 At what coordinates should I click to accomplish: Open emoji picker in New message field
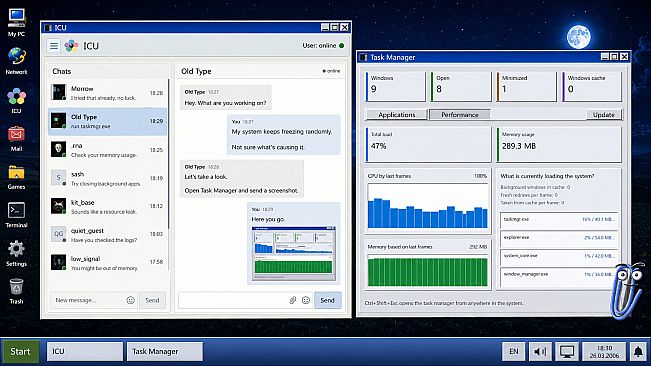130,300
